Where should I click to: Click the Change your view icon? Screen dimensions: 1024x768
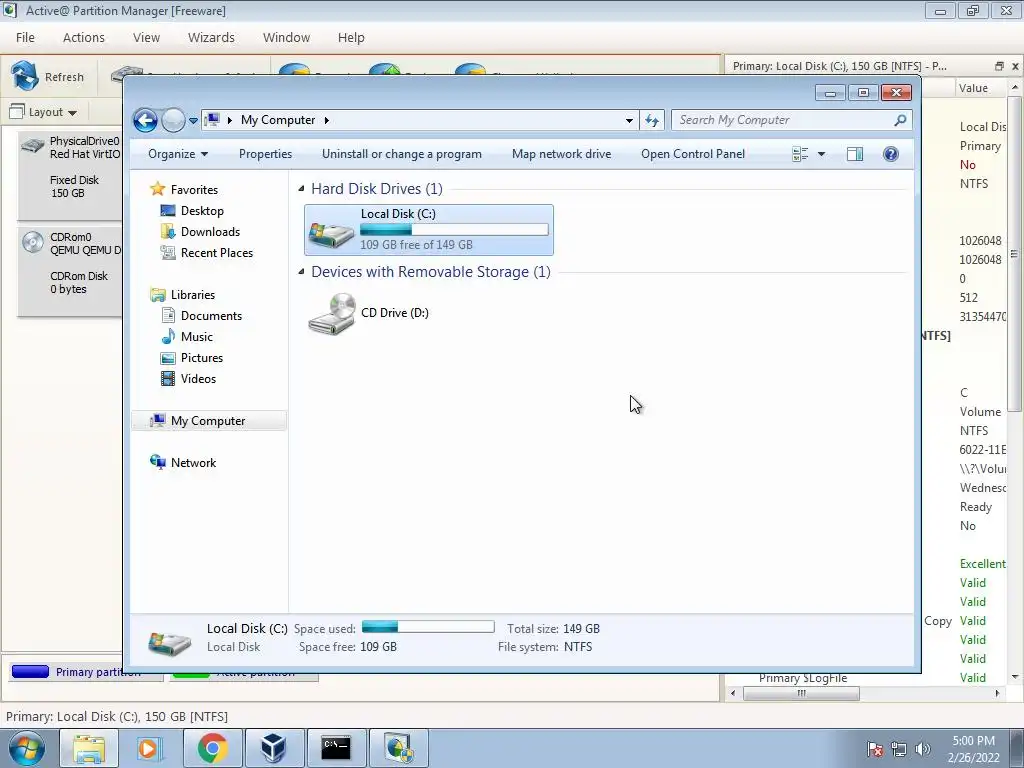point(800,154)
